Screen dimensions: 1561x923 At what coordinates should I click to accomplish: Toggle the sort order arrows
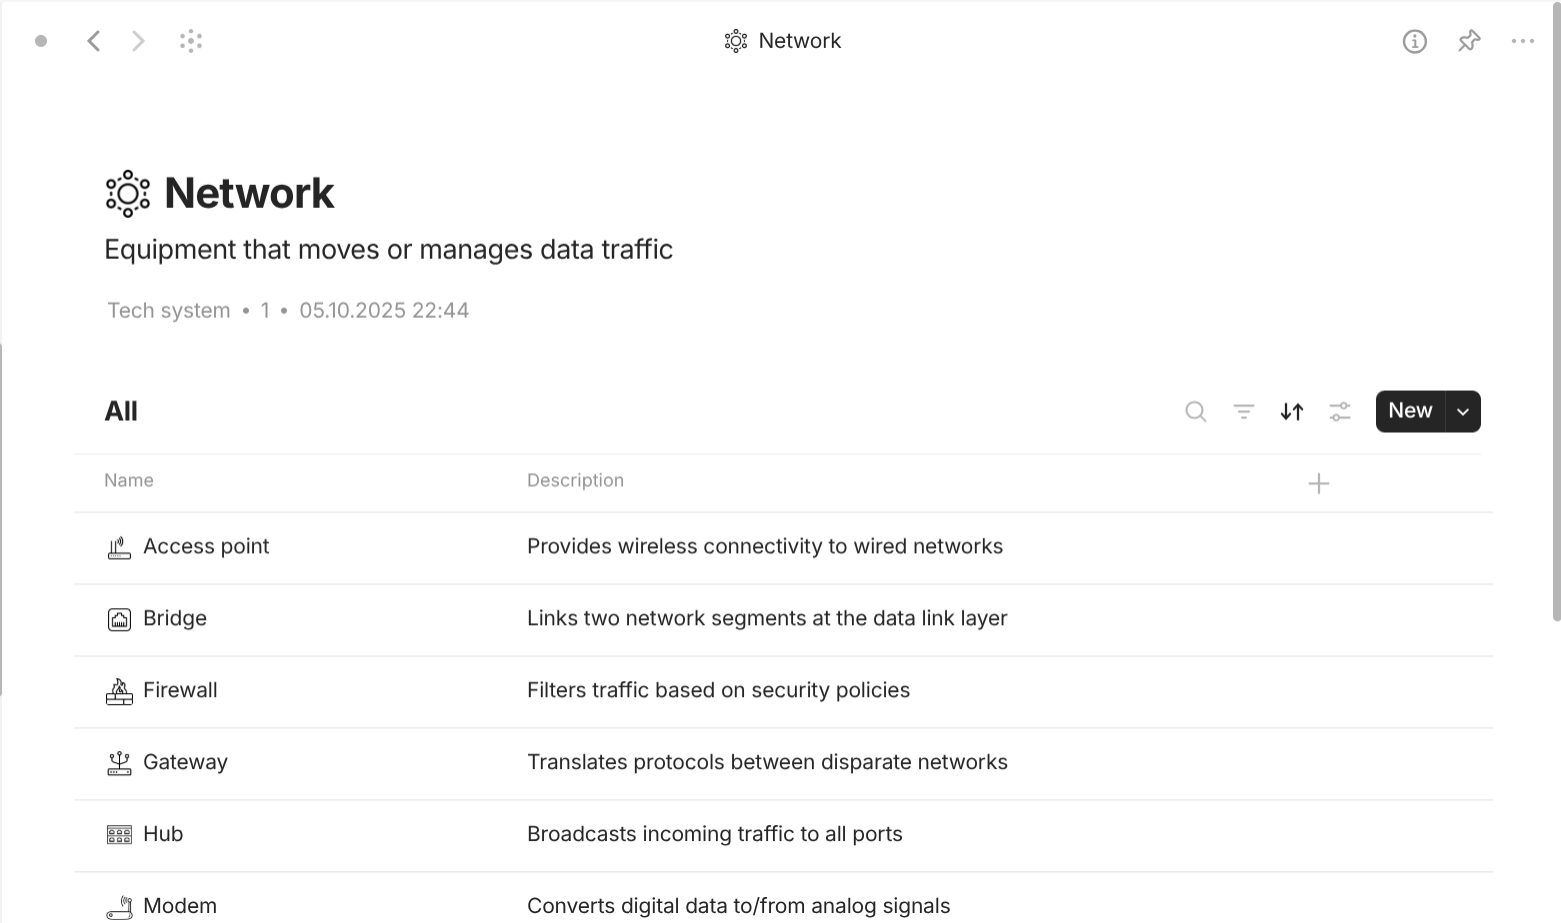pyautogui.click(x=1292, y=411)
